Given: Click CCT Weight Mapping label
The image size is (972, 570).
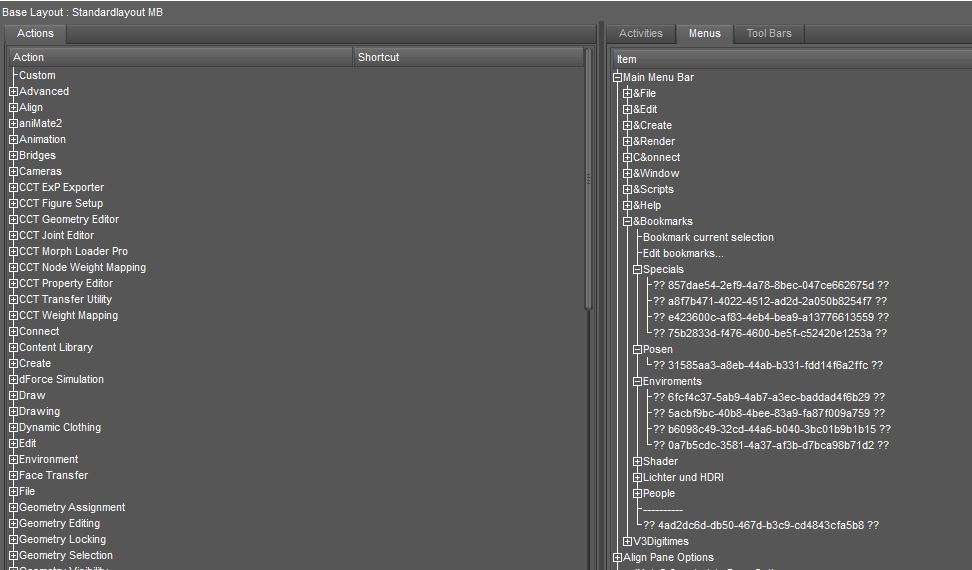Looking at the screenshot, I should coord(68,315).
